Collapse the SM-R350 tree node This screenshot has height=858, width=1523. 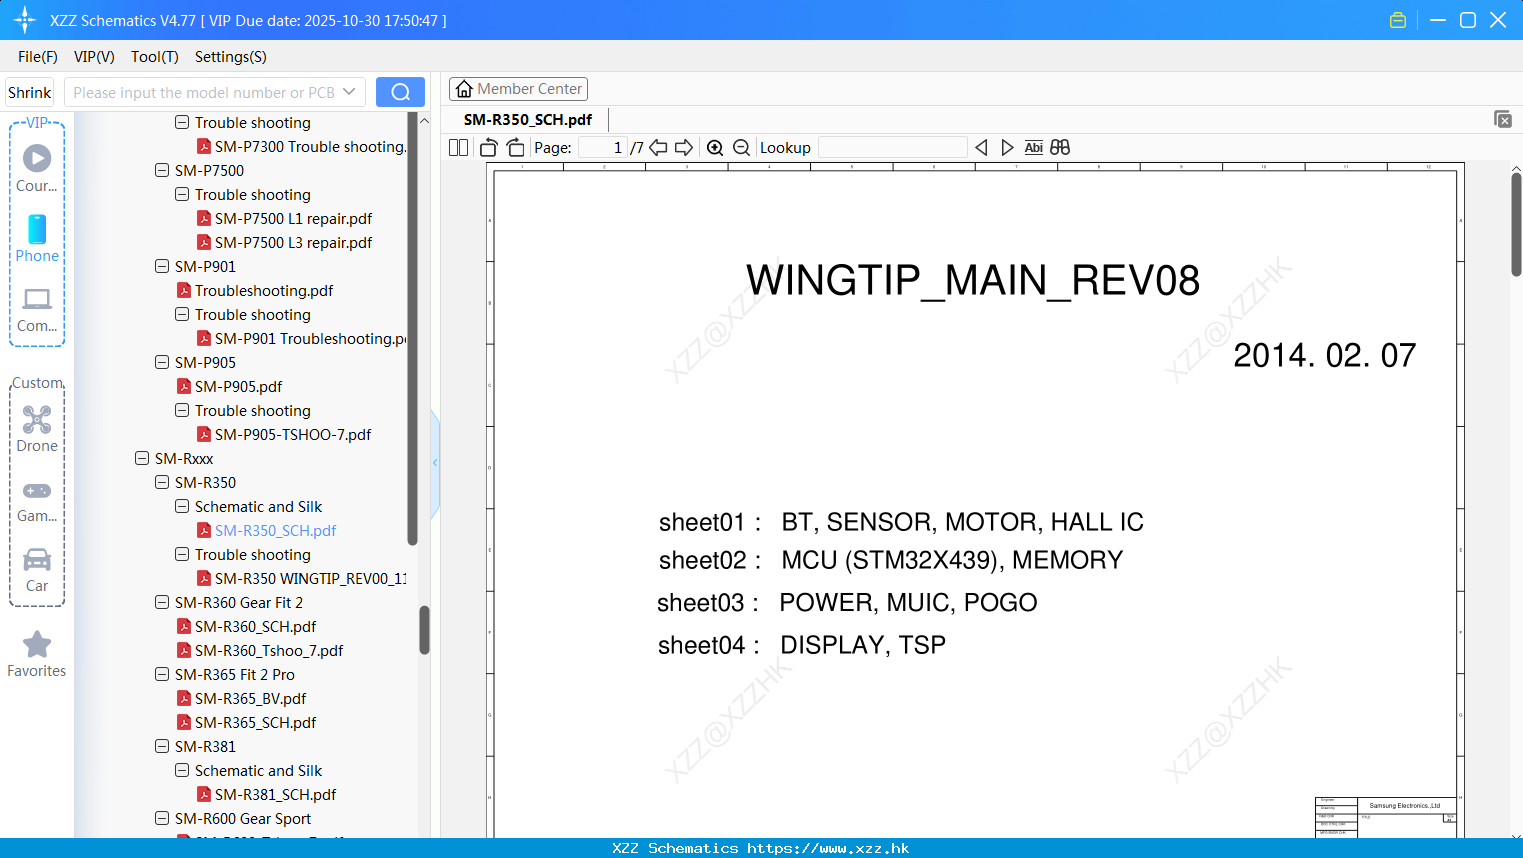162,483
